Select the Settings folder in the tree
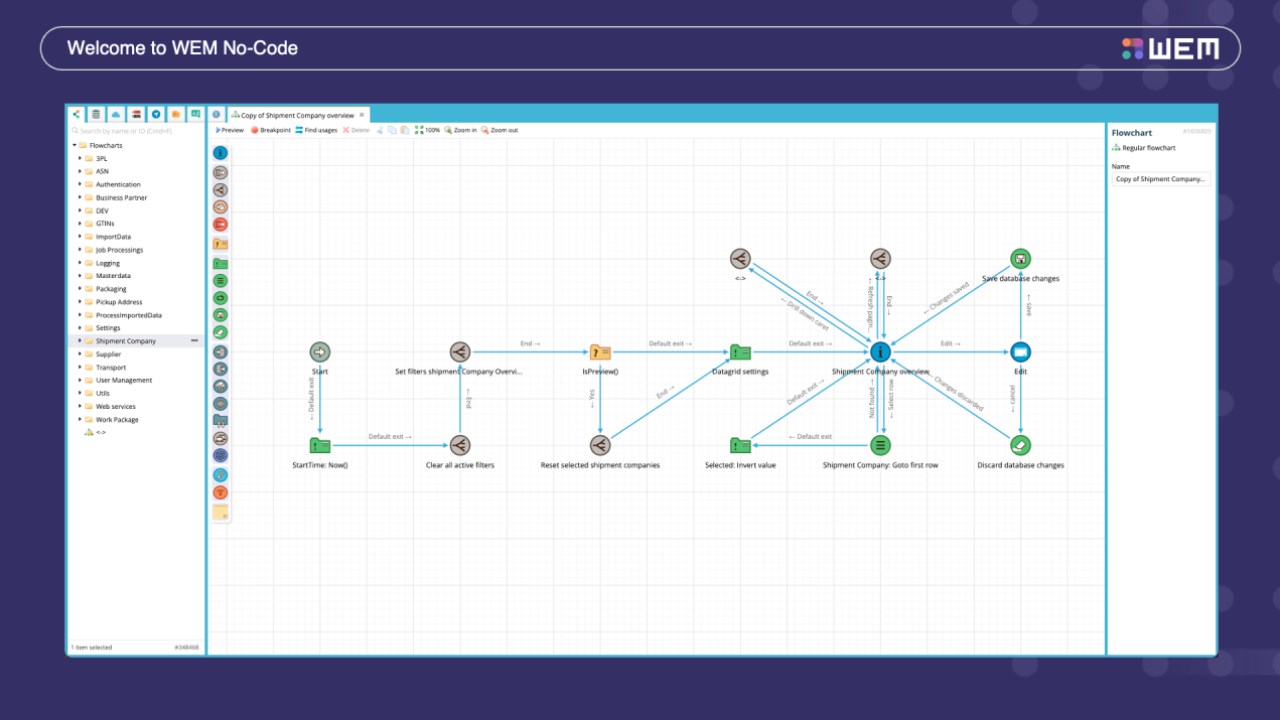The image size is (1280, 720). point(108,328)
